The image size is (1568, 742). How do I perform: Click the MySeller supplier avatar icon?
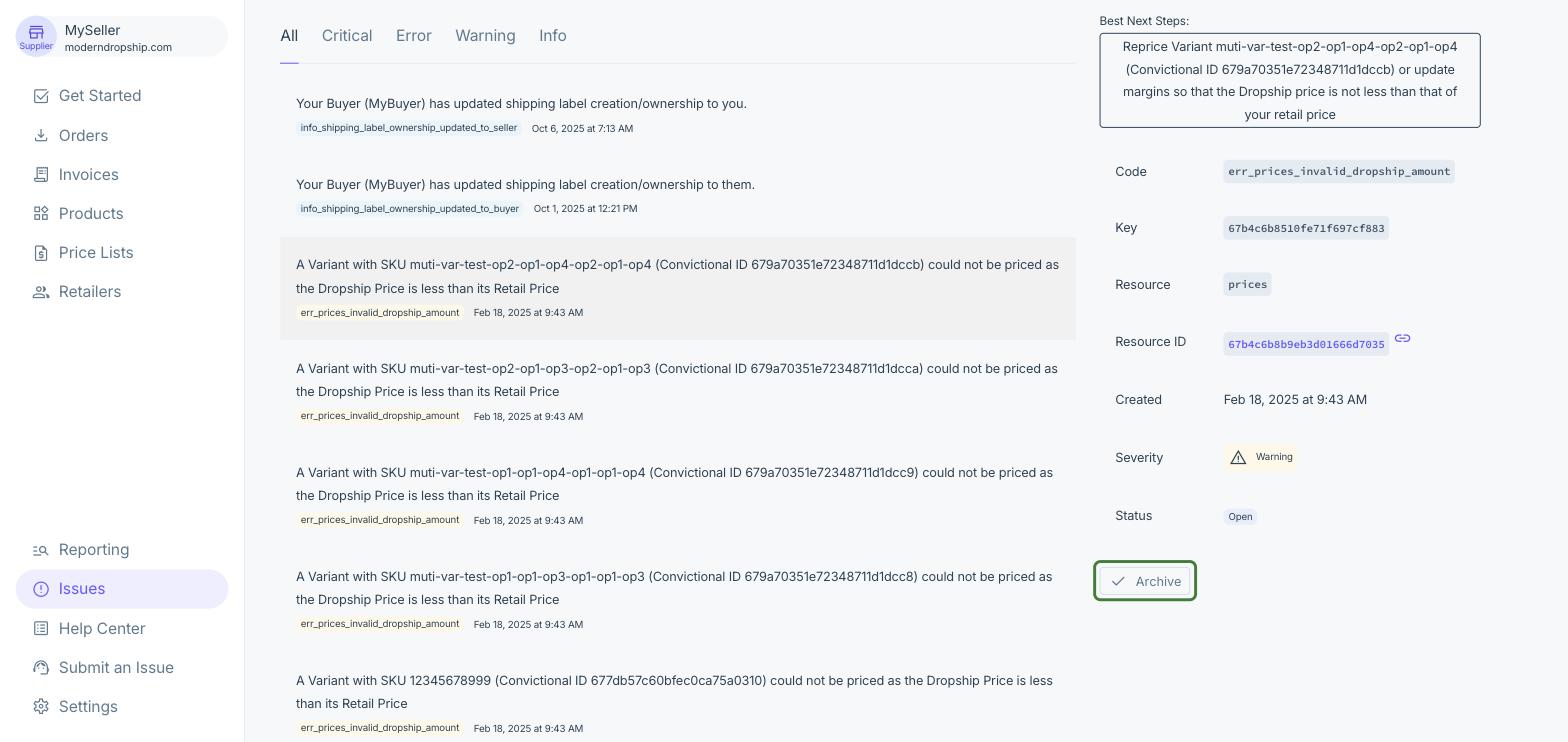coord(36,36)
